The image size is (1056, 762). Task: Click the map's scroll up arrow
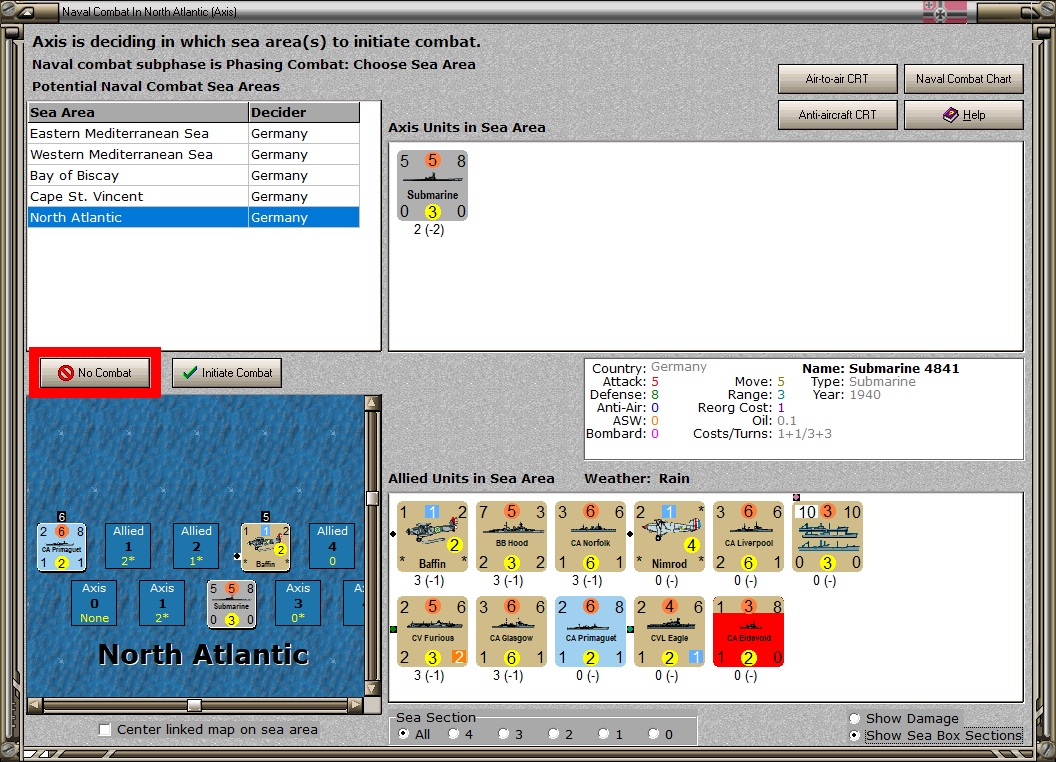372,403
